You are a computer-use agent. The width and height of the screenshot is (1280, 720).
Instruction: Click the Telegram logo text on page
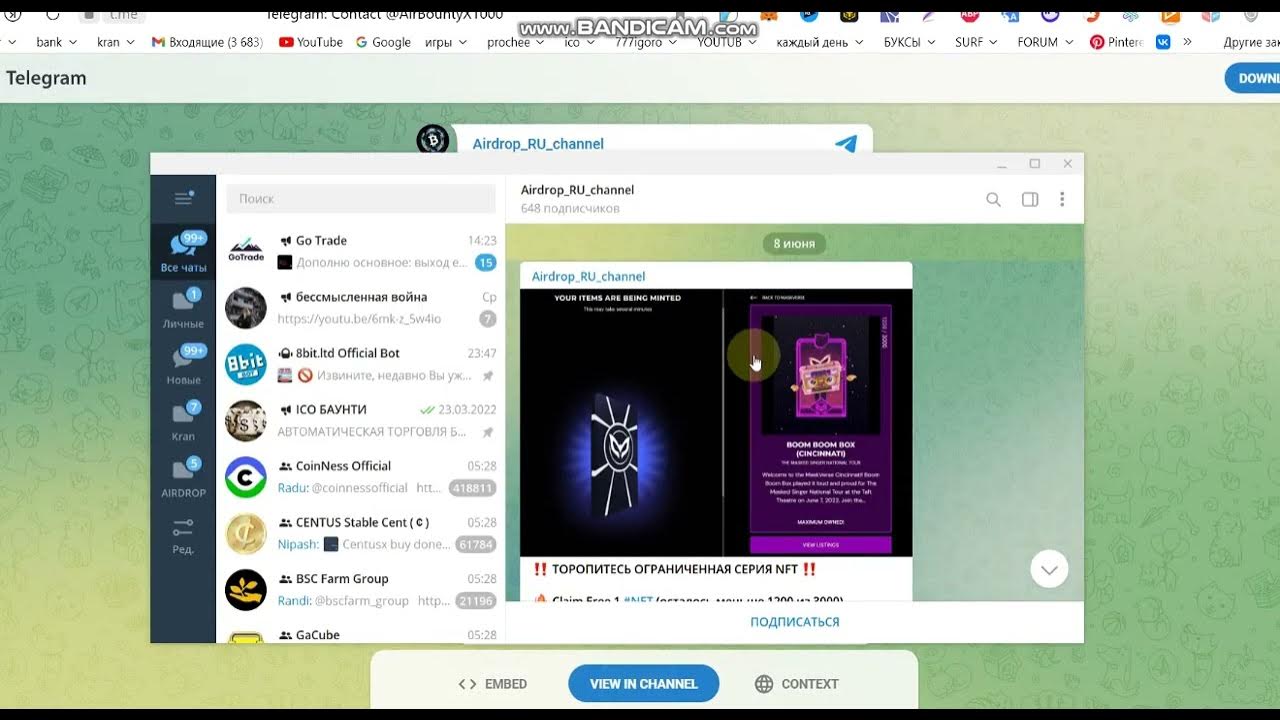point(46,78)
